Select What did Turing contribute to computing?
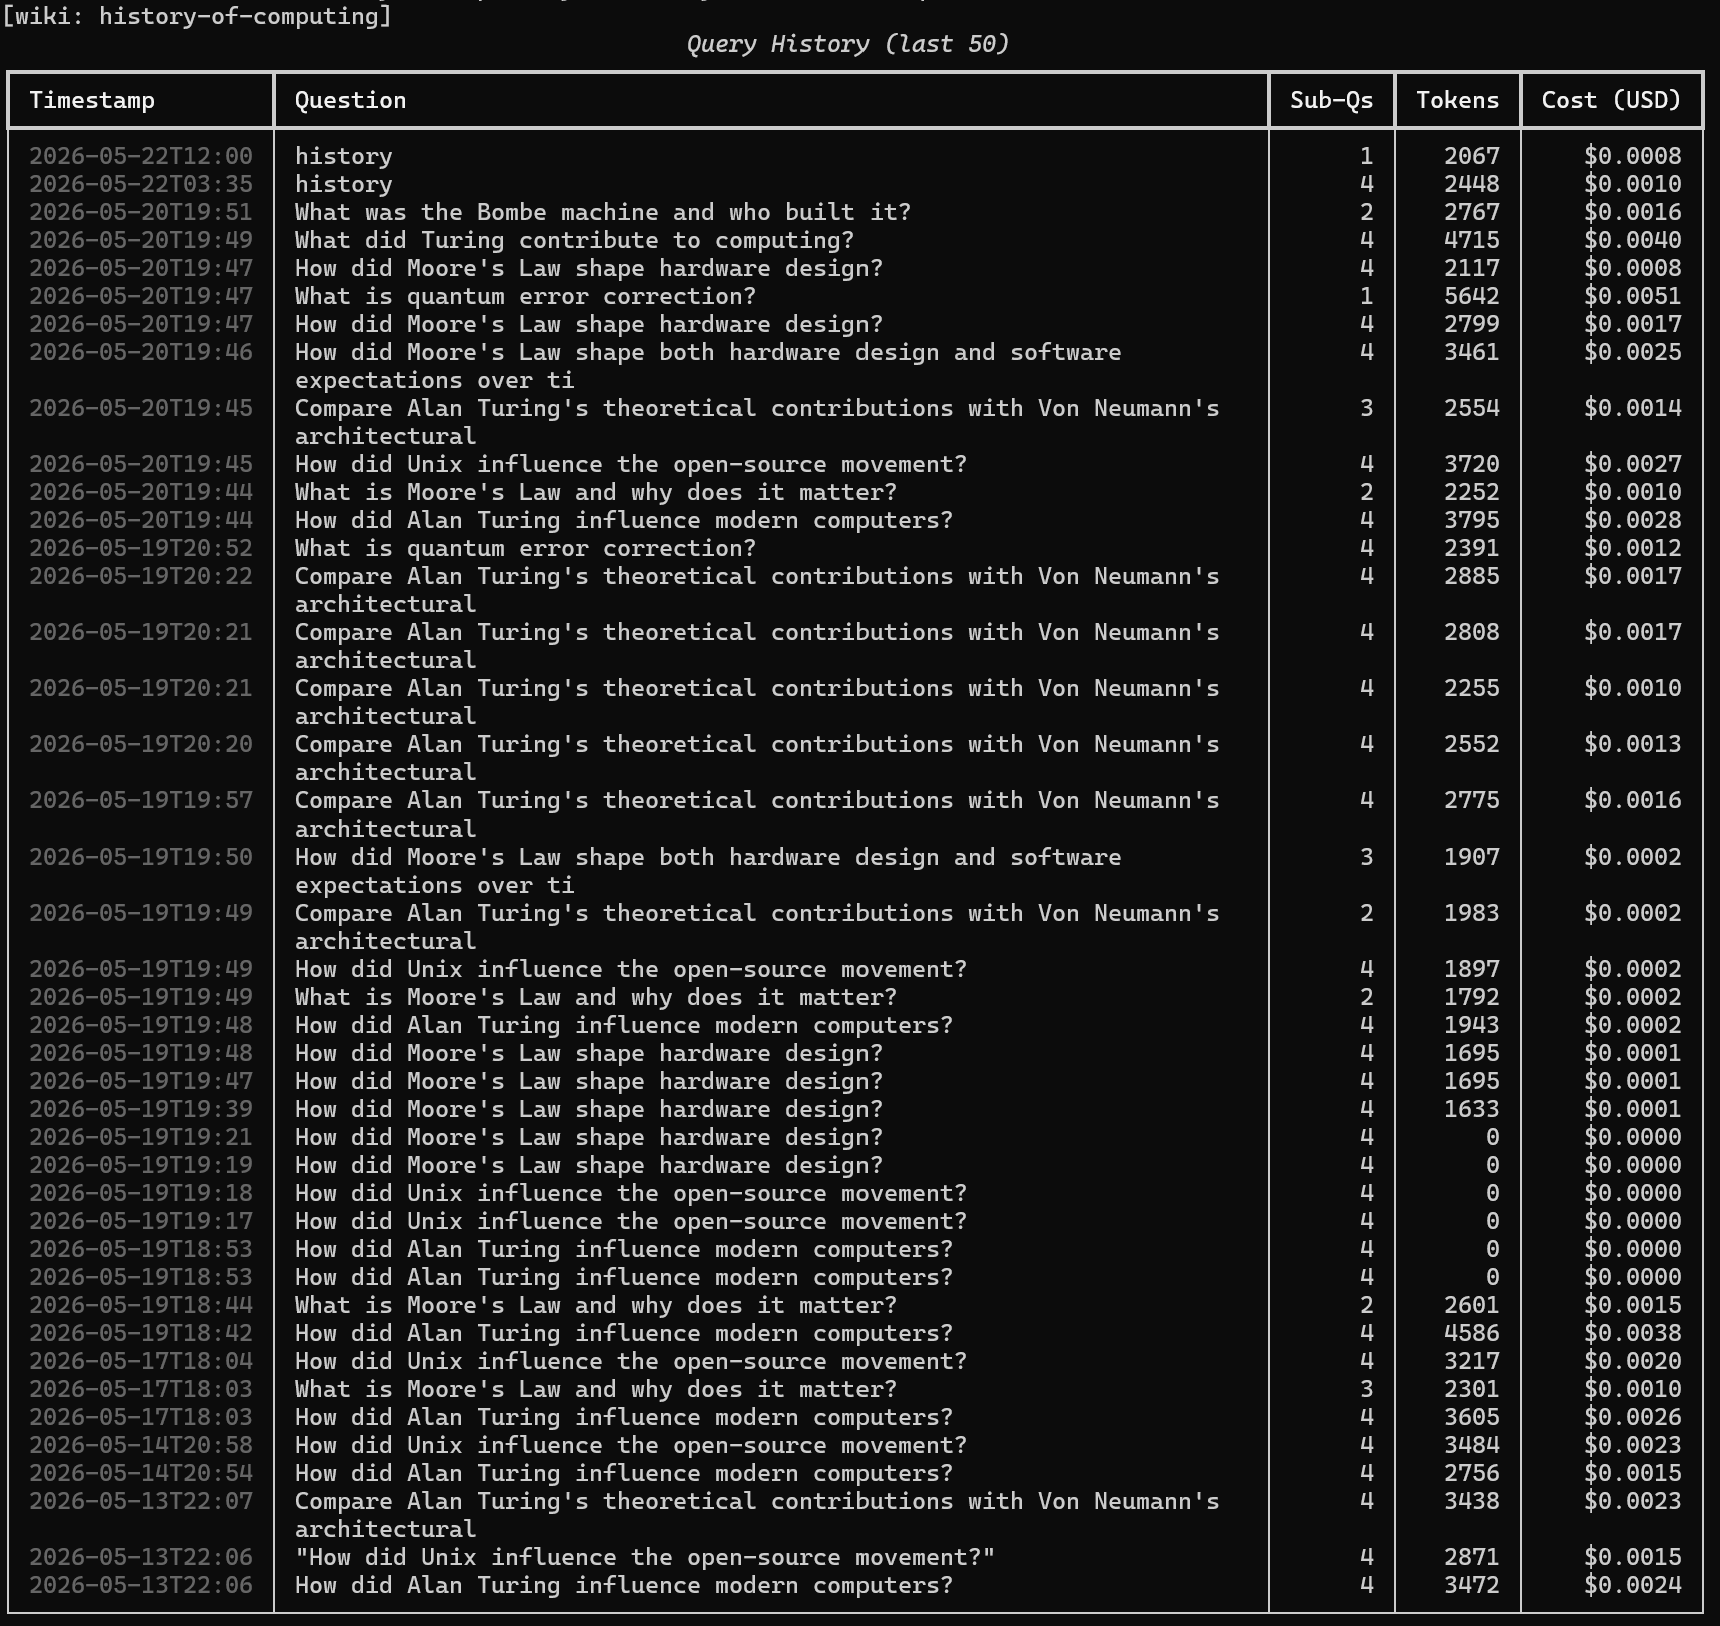The height and width of the screenshot is (1626, 1720). pyautogui.click(x=574, y=240)
